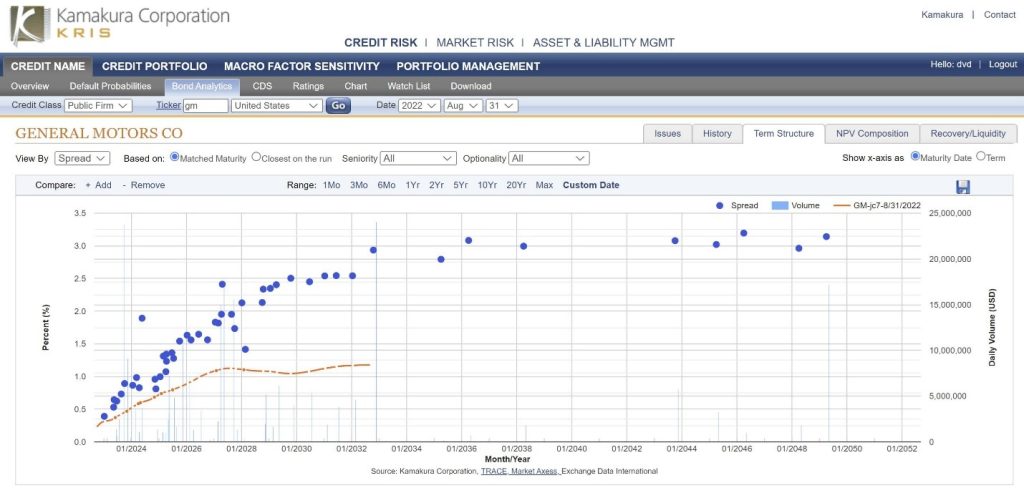Set range to 20Yr

pyautogui.click(x=516, y=185)
